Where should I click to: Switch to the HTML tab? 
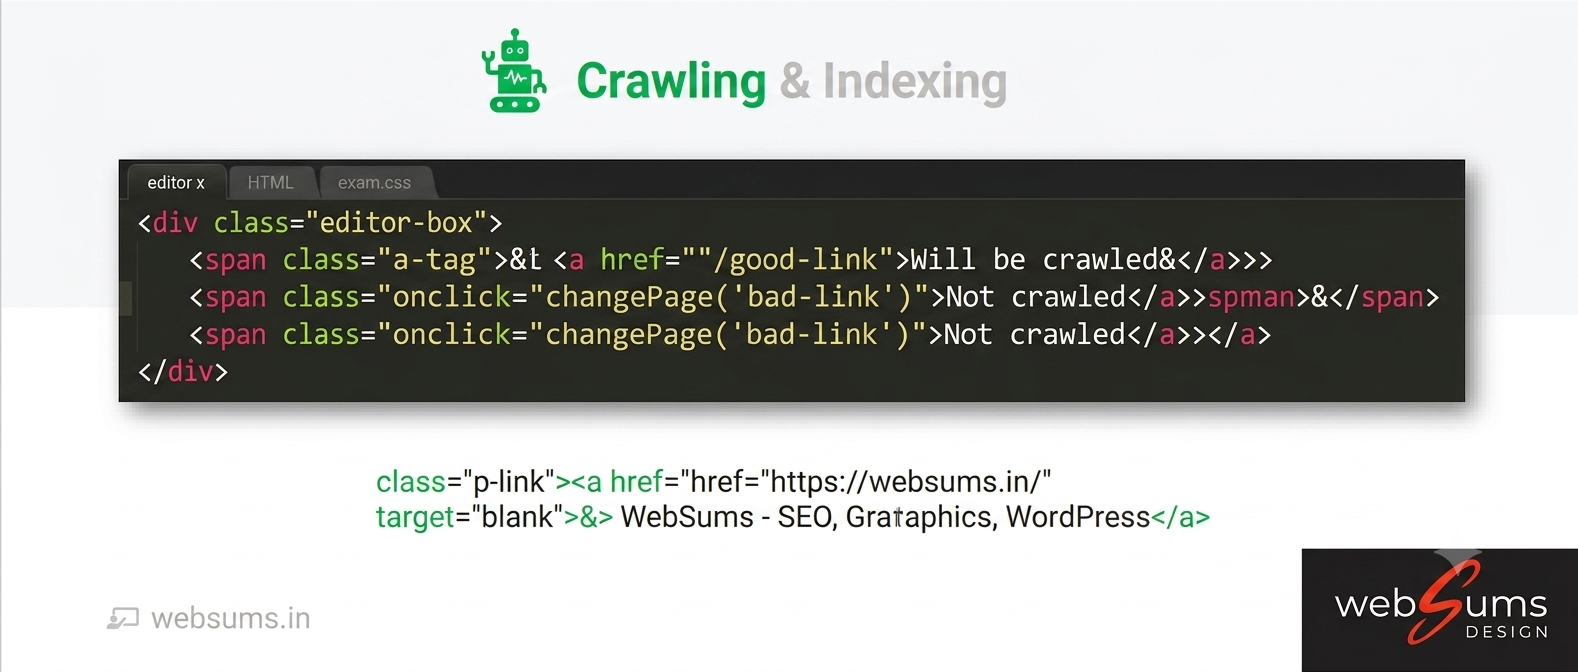tap(271, 182)
